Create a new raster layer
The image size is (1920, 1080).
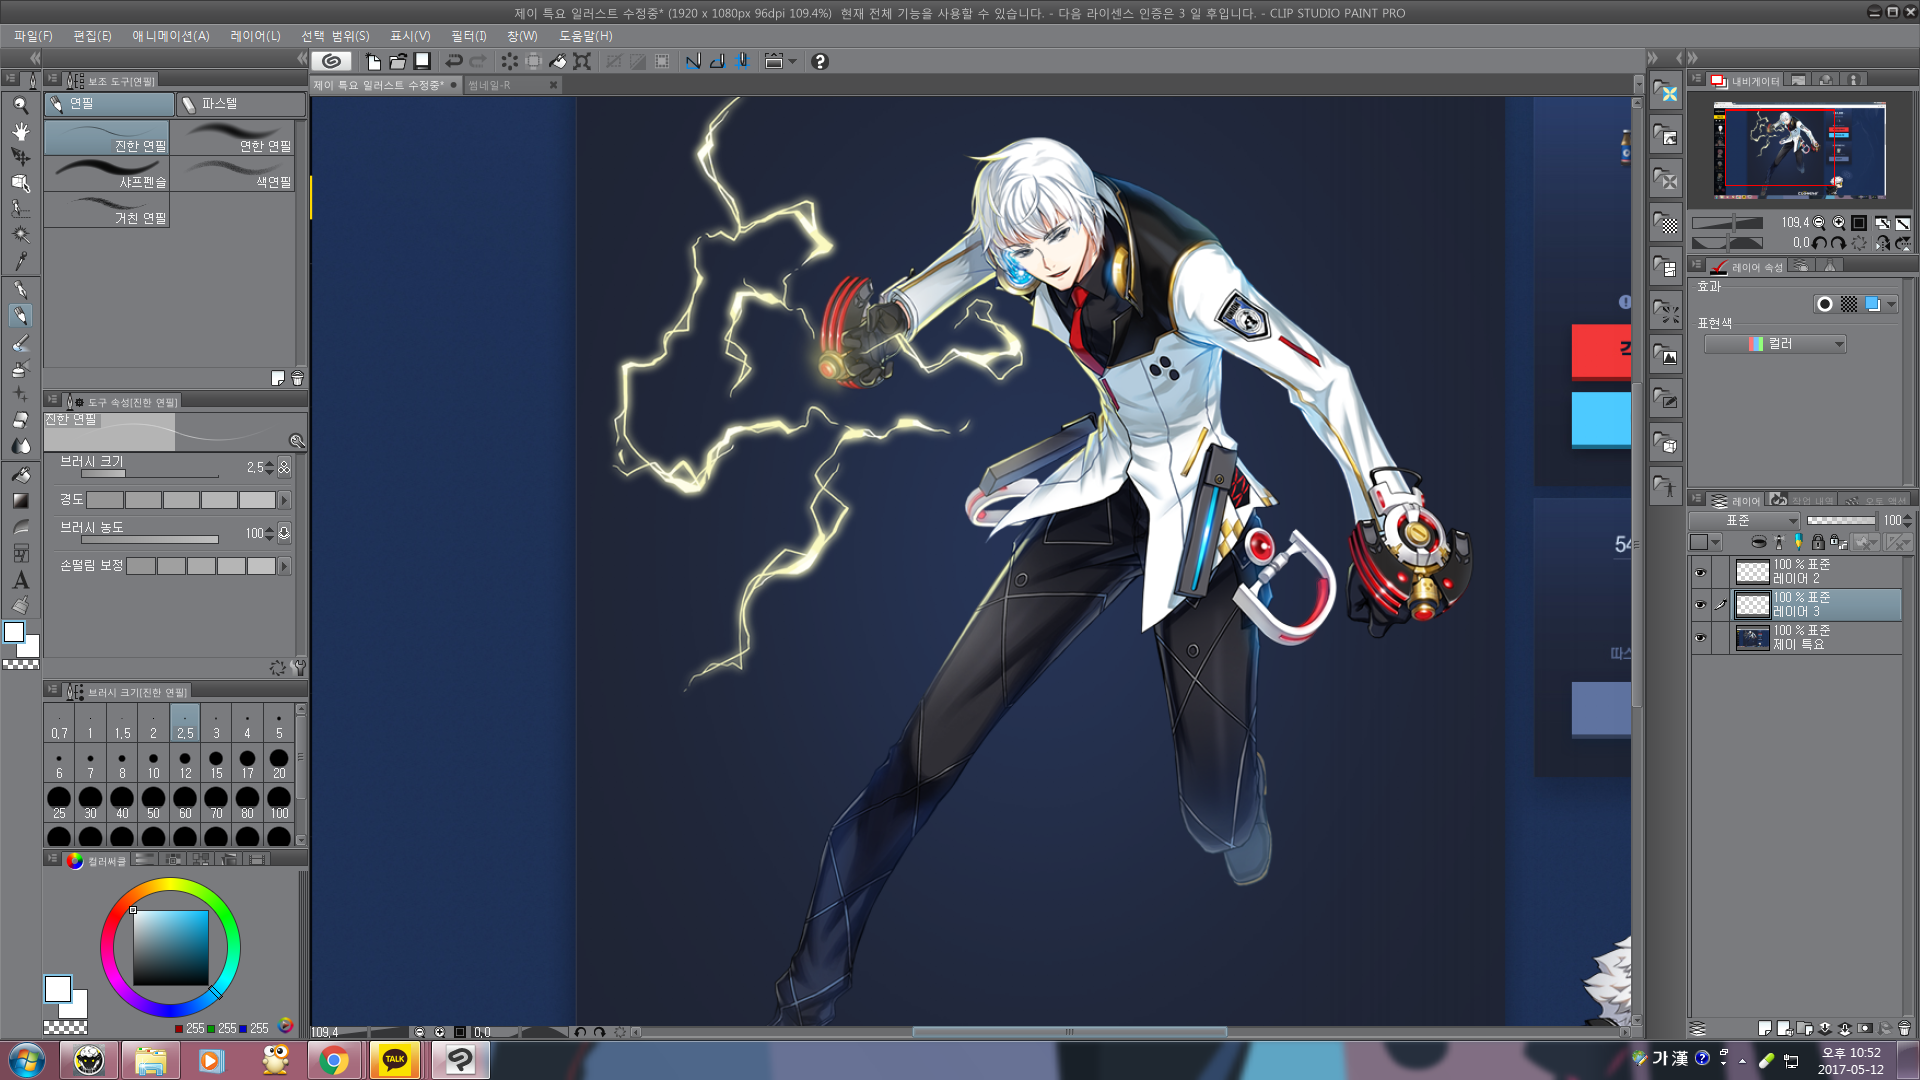pos(1764,1028)
